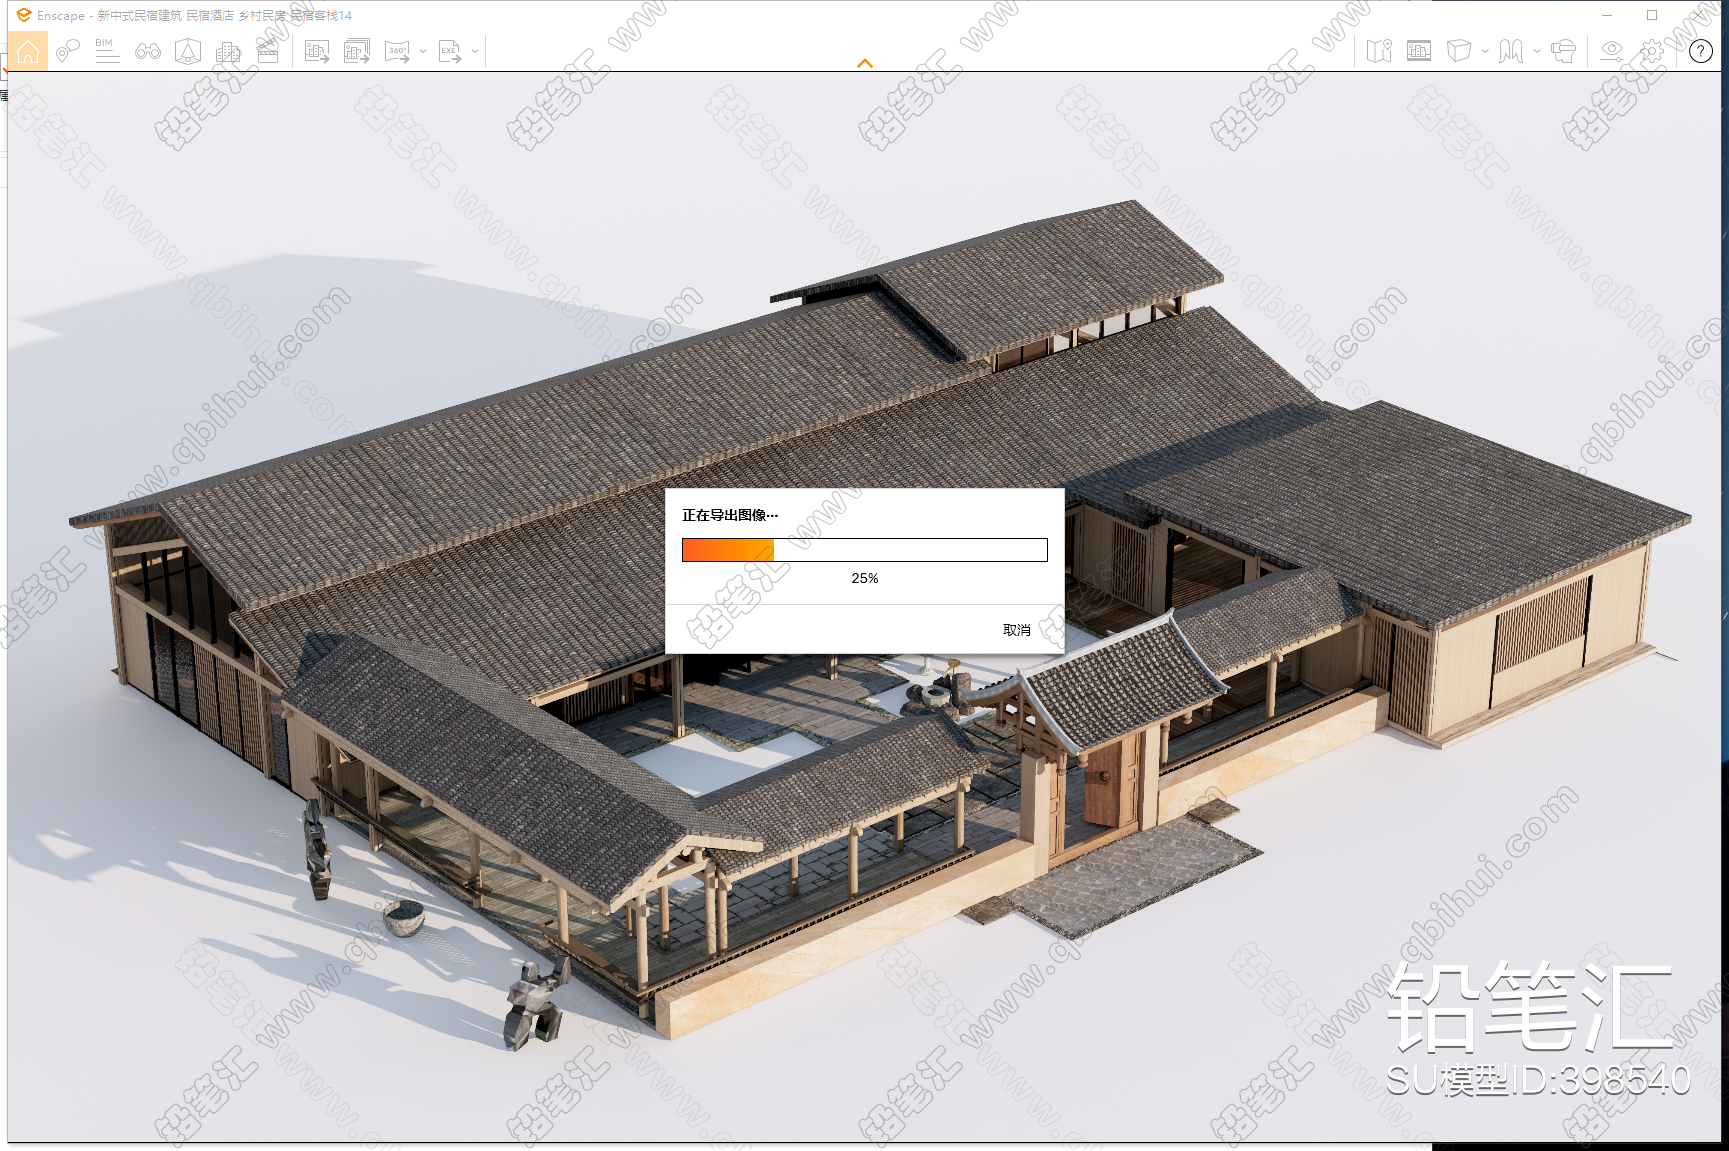
Task: Enable the VR headset mode
Action: pyautogui.click(x=1563, y=51)
